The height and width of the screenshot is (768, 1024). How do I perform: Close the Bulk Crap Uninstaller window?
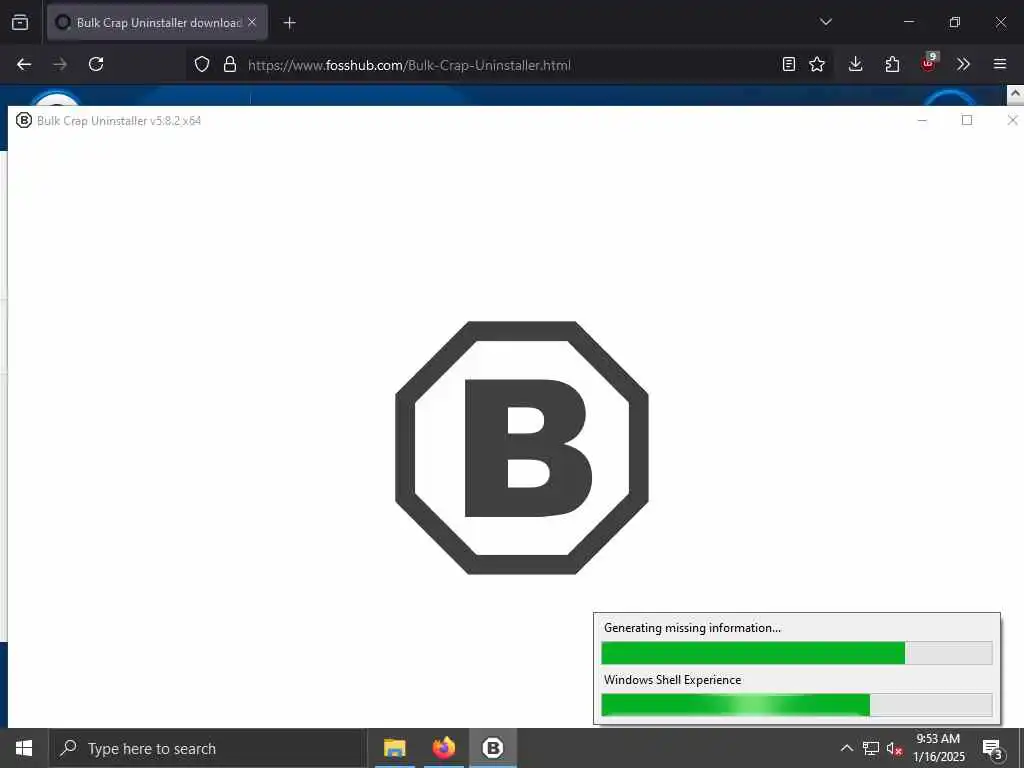tap(1012, 120)
